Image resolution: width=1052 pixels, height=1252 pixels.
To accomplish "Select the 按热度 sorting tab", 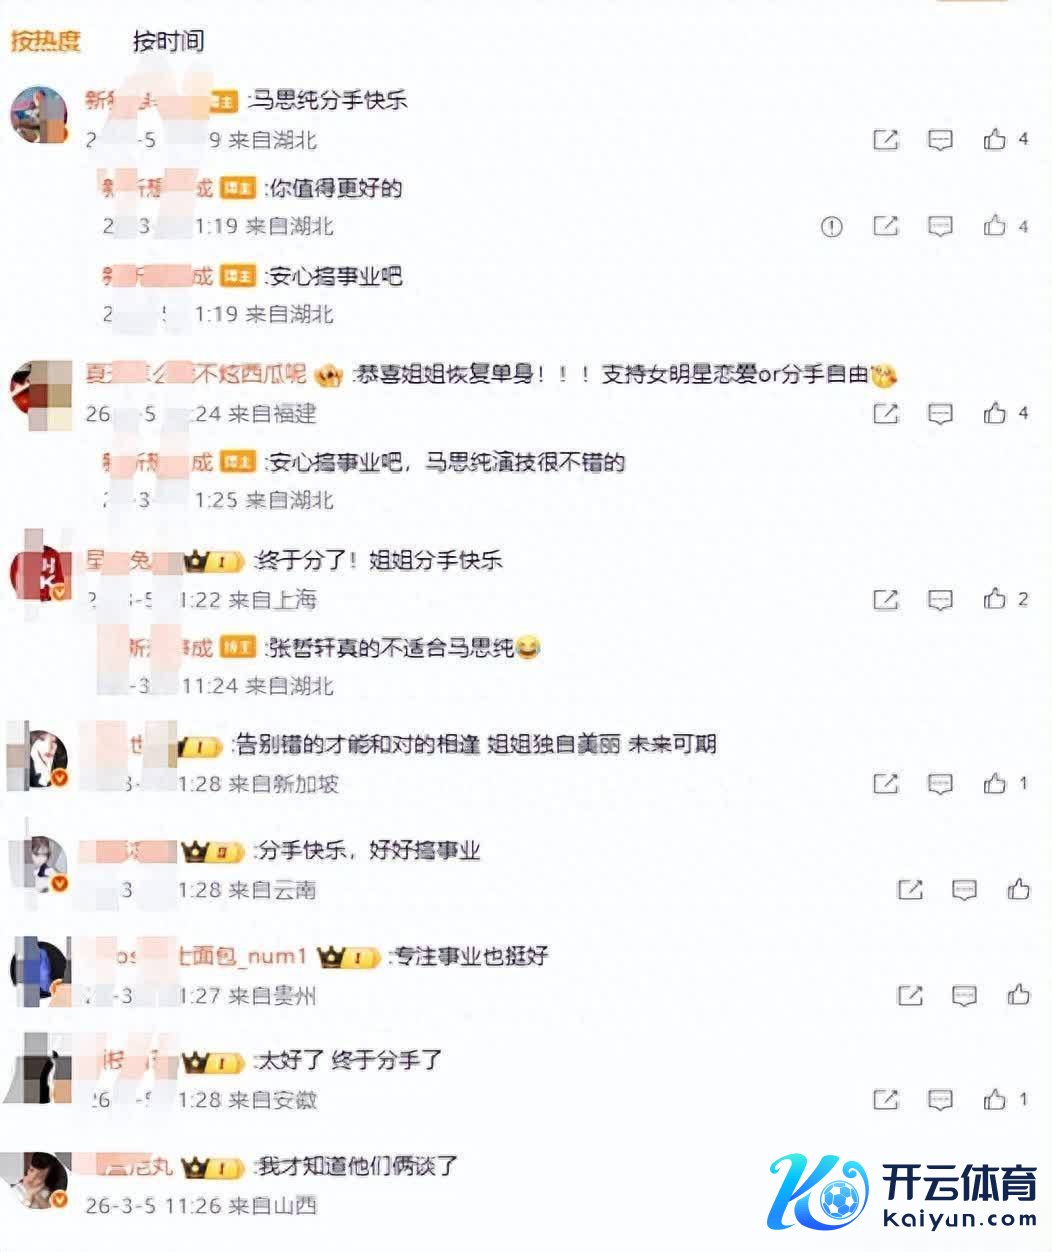I will (x=44, y=41).
